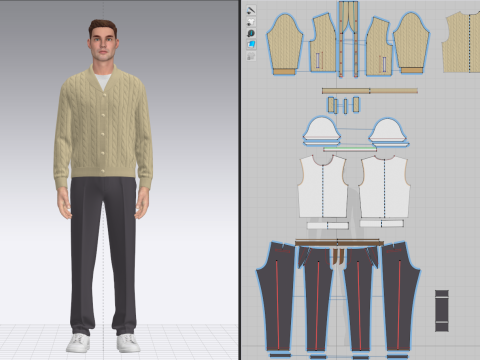
Task: Click the avatar's head in 3D view
Action: pos(103,39)
